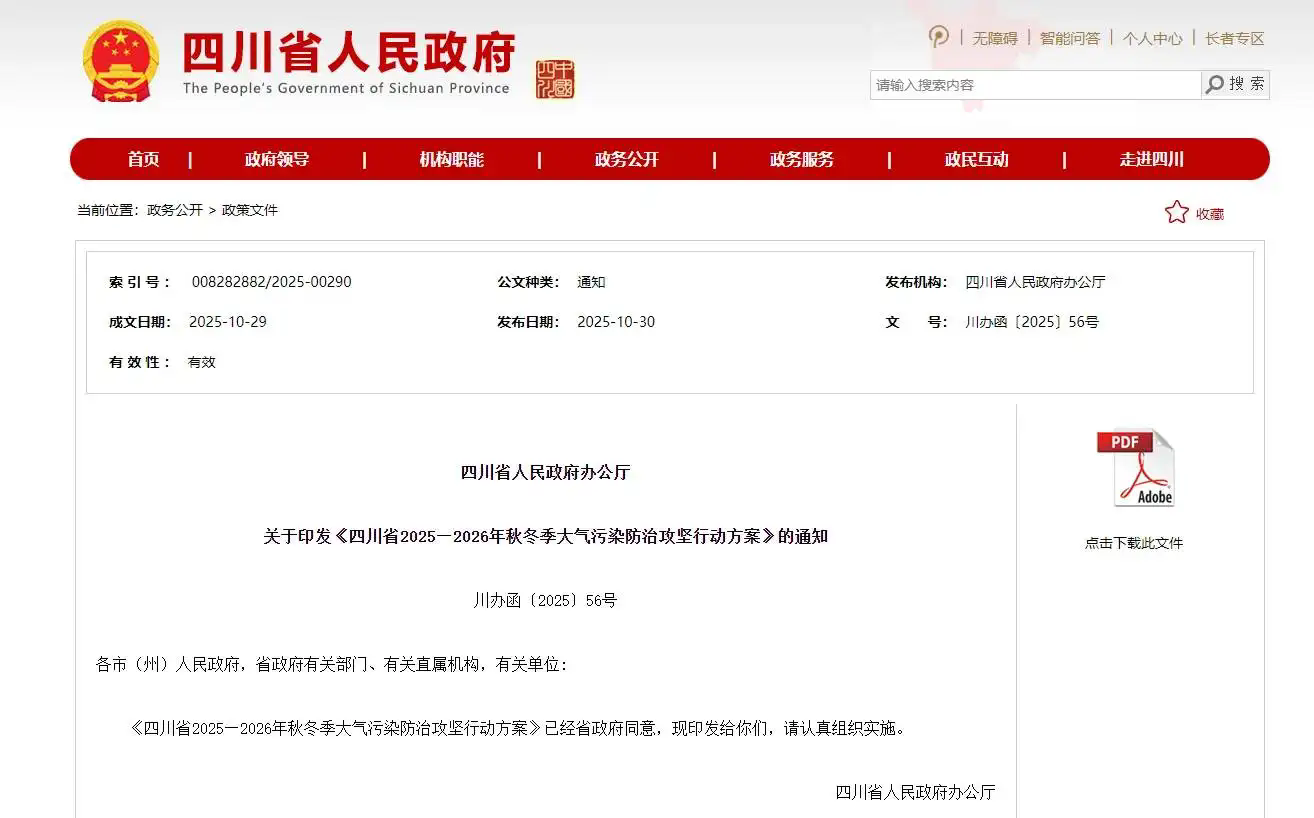The image size is (1314, 818).
Task: Select 政务公开 in the red navigation bar
Action: 626,159
